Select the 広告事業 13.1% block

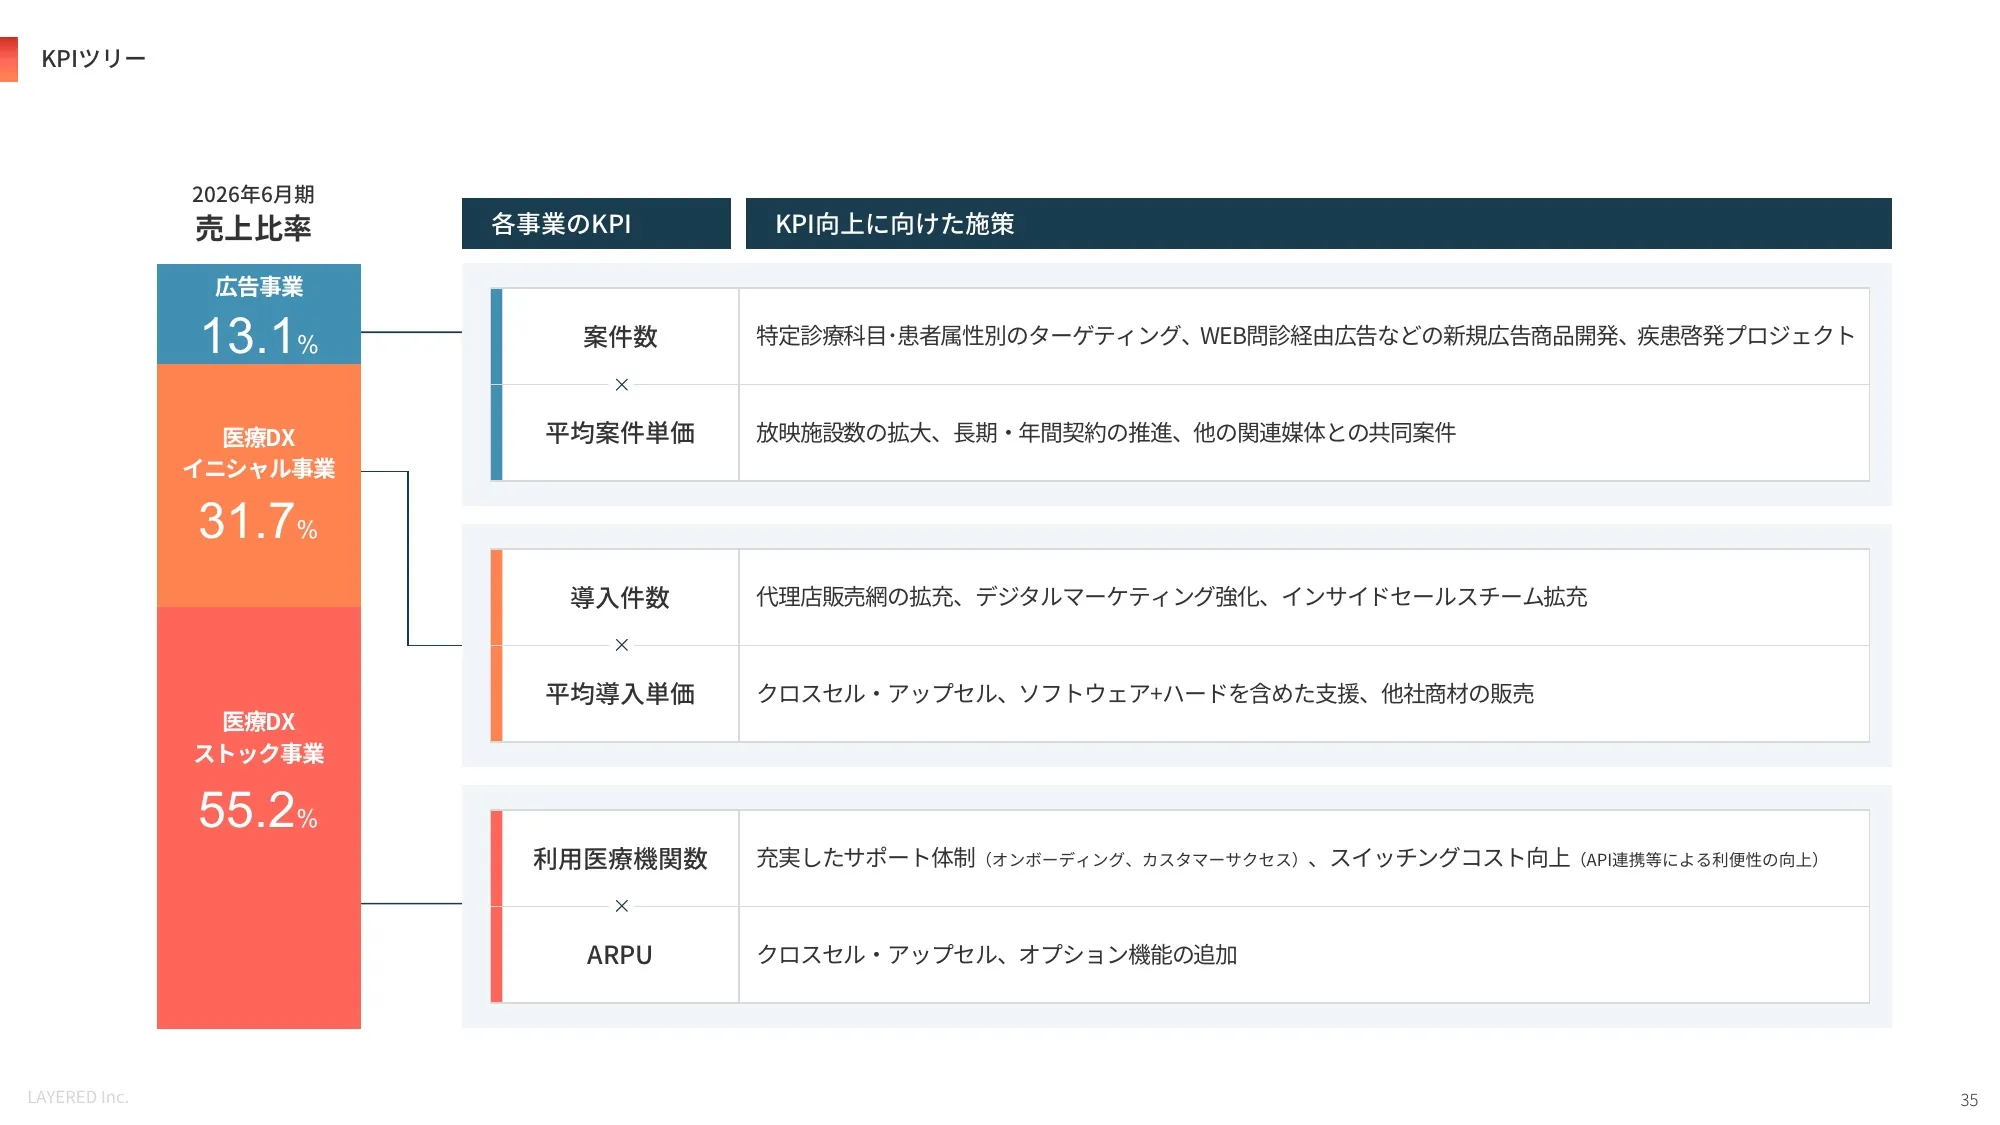pos(259,314)
